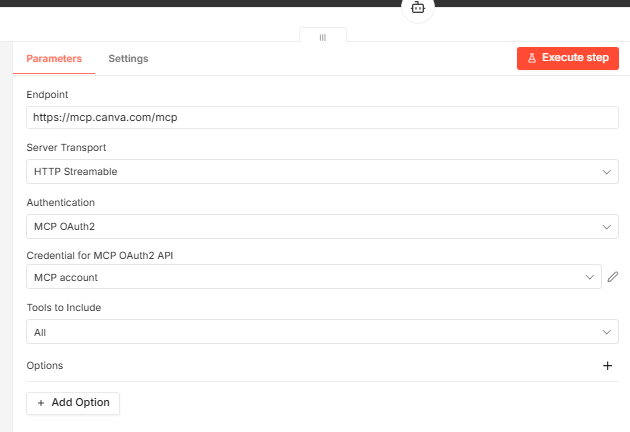Open the Settings tab
This screenshot has width=630, height=432.
pyautogui.click(x=128, y=58)
